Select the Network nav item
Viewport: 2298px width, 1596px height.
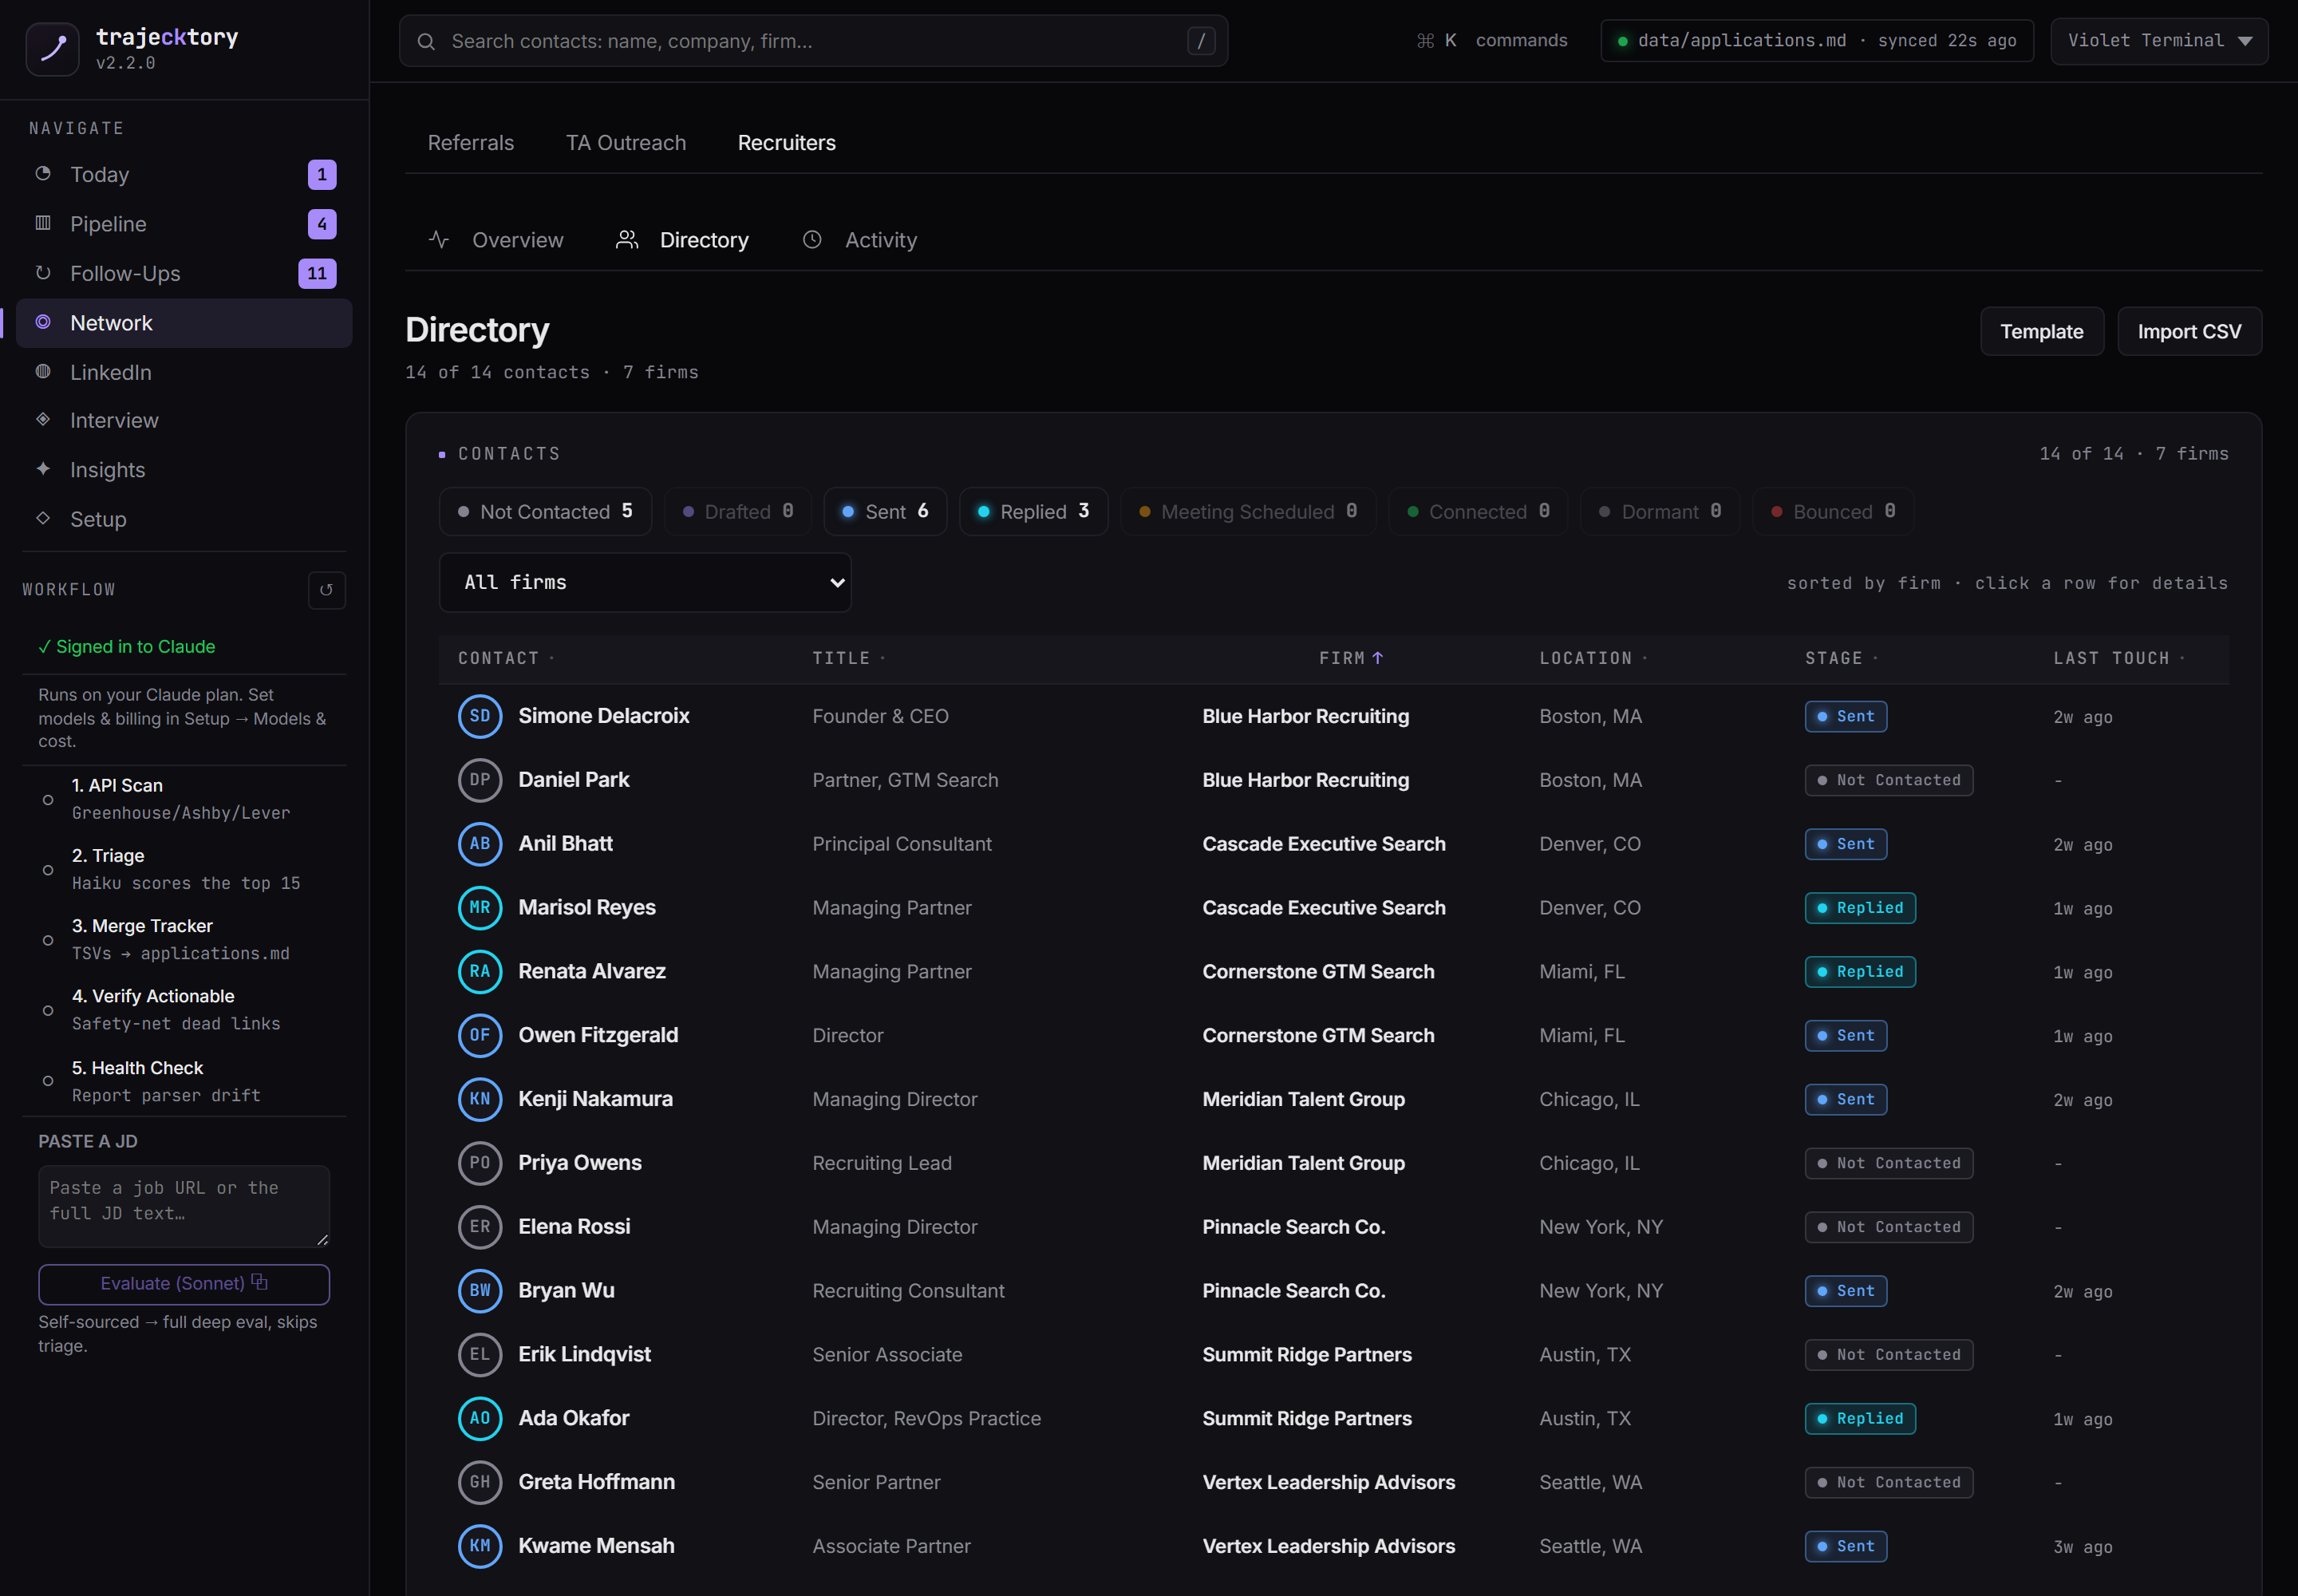click(x=185, y=323)
